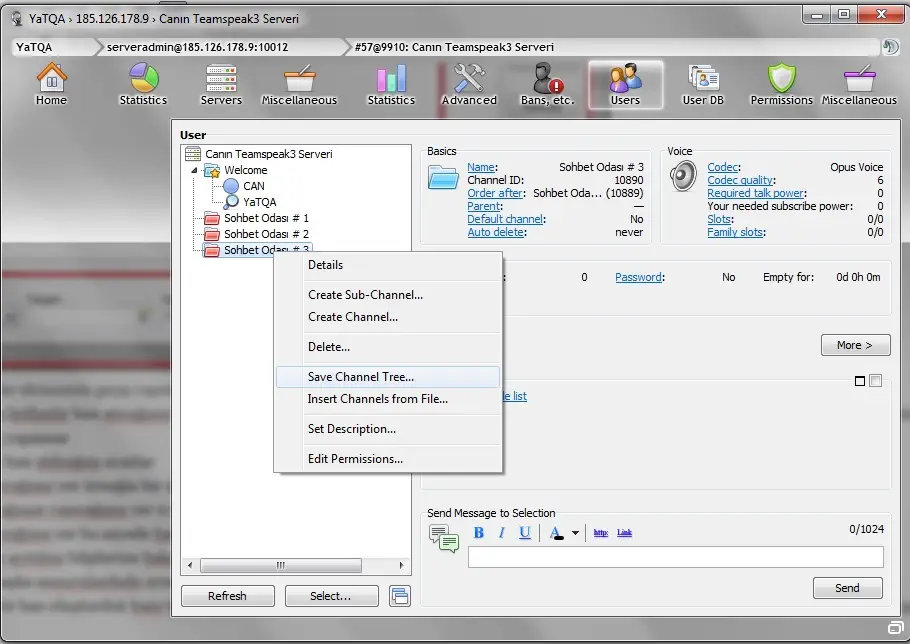Click the Slots link

(x=719, y=219)
